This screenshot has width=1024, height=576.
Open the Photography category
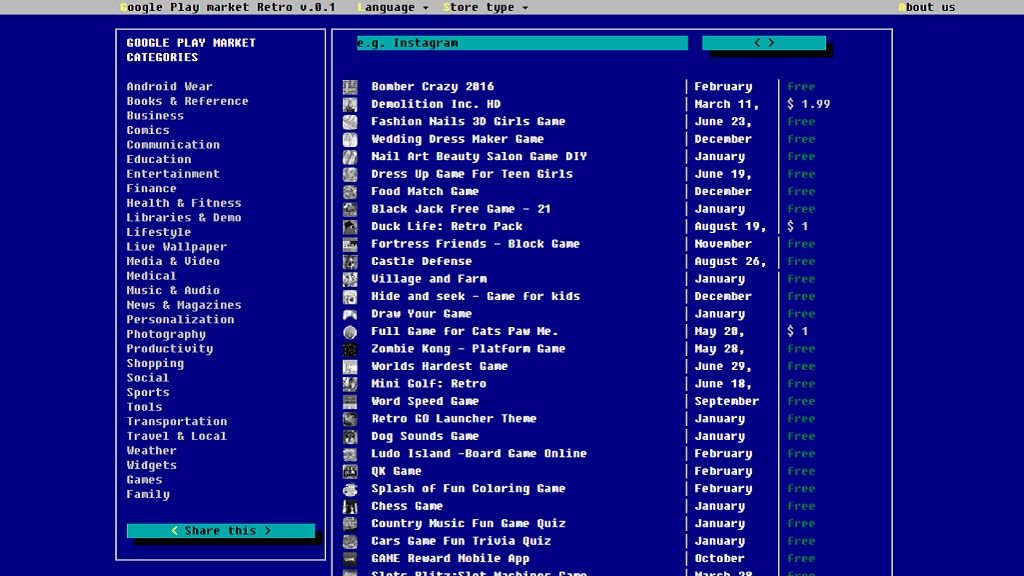click(x=166, y=335)
